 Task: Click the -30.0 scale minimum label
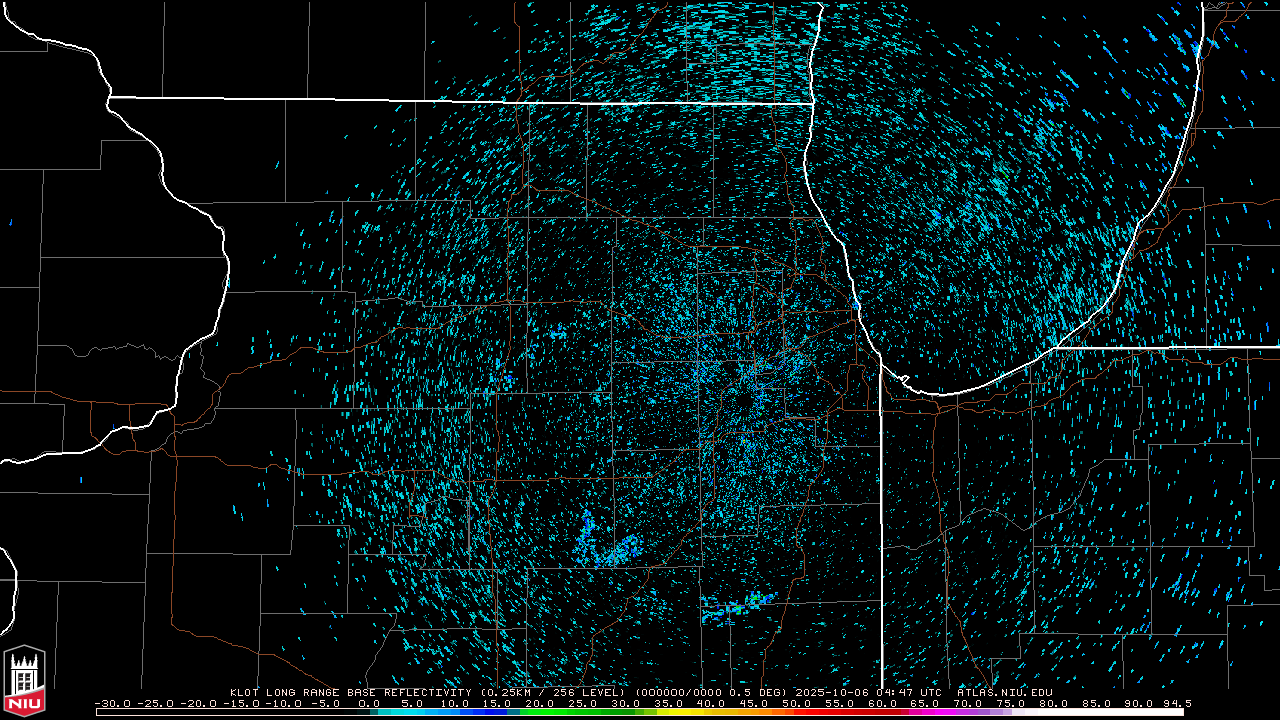point(112,703)
